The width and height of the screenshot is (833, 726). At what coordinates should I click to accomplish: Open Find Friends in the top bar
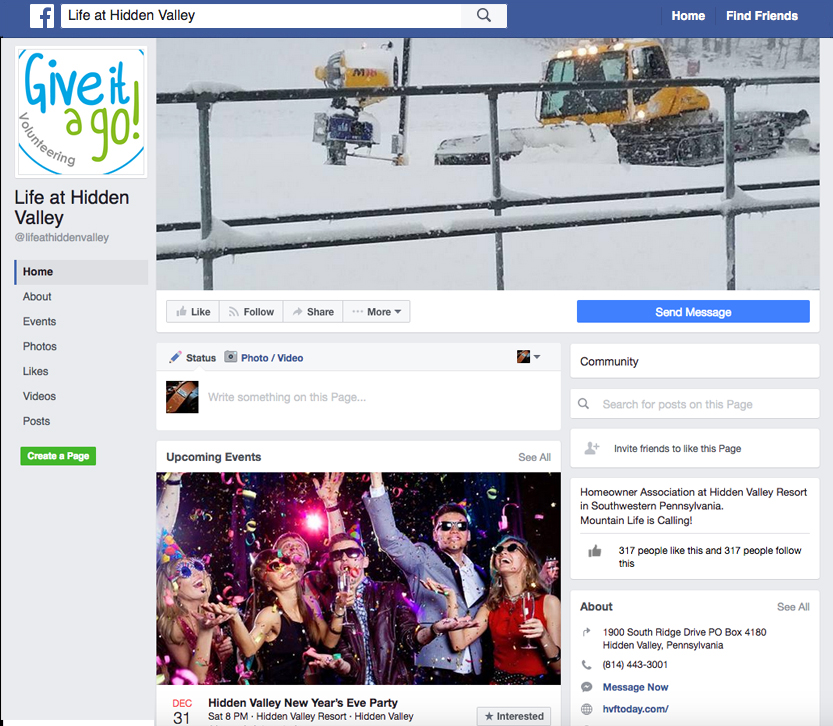[x=762, y=16]
